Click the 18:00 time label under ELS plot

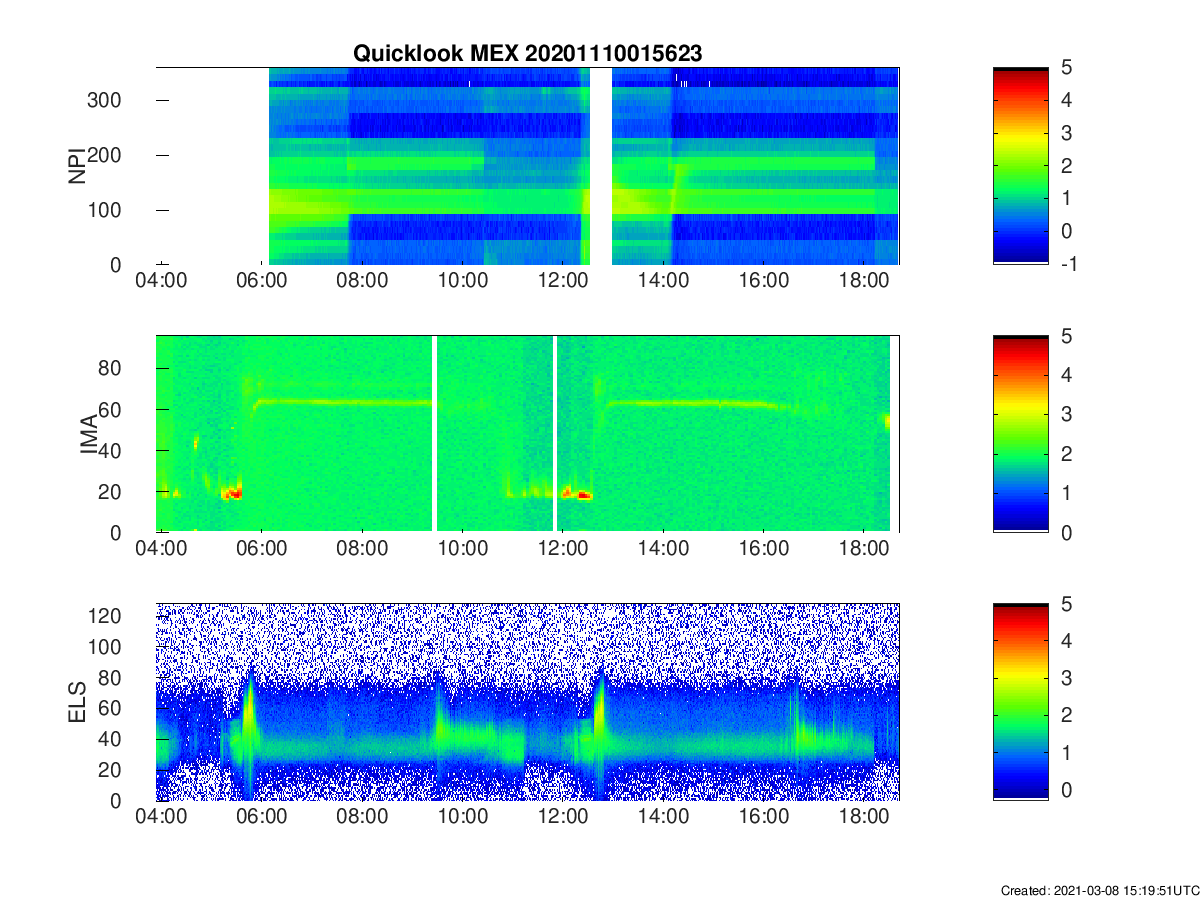click(x=864, y=818)
